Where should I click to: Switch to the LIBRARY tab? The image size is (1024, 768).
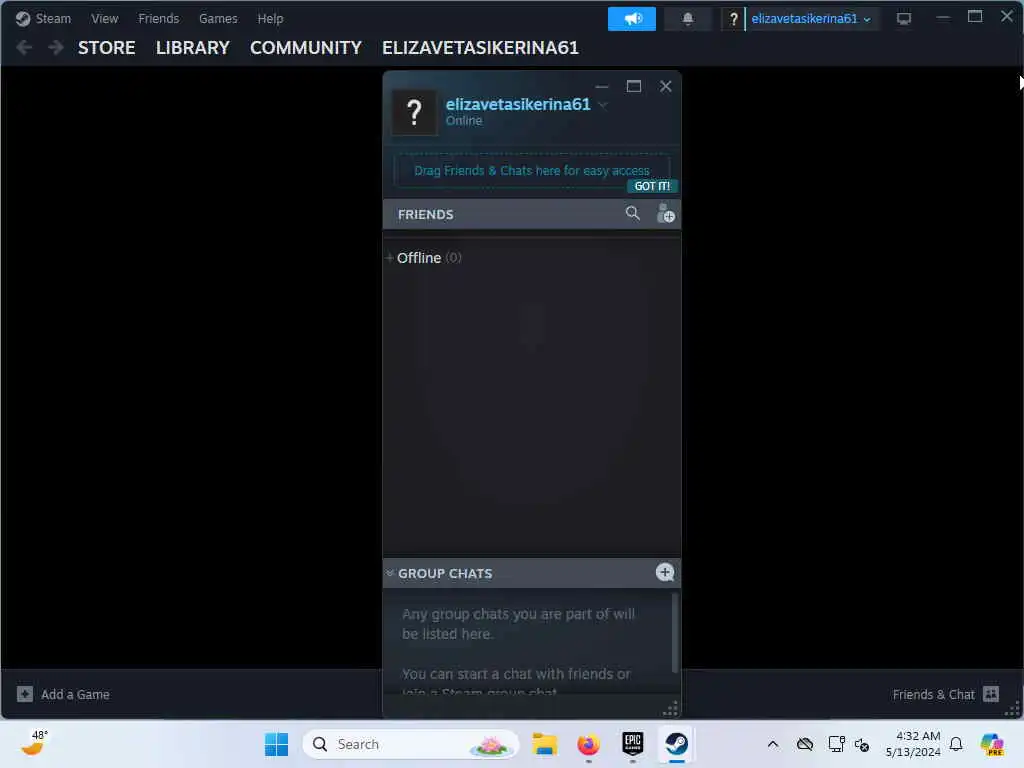coord(193,48)
